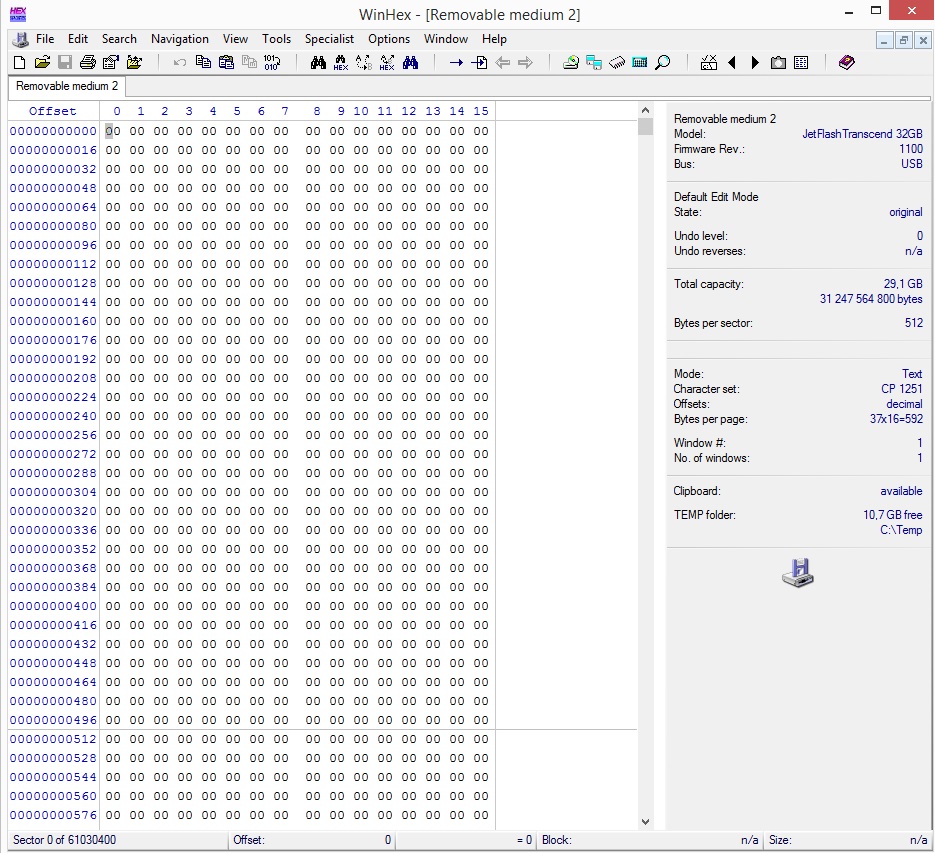Open Disk with the drive and CD icon
The image size is (935, 853).
click(571, 63)
